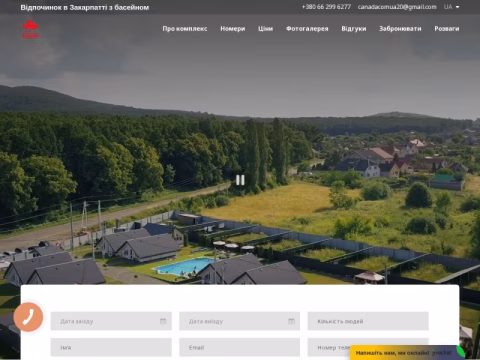Click the green Jivochat leaf icon
This screenshot has height=360, width=480.
(x=460, y=352)
